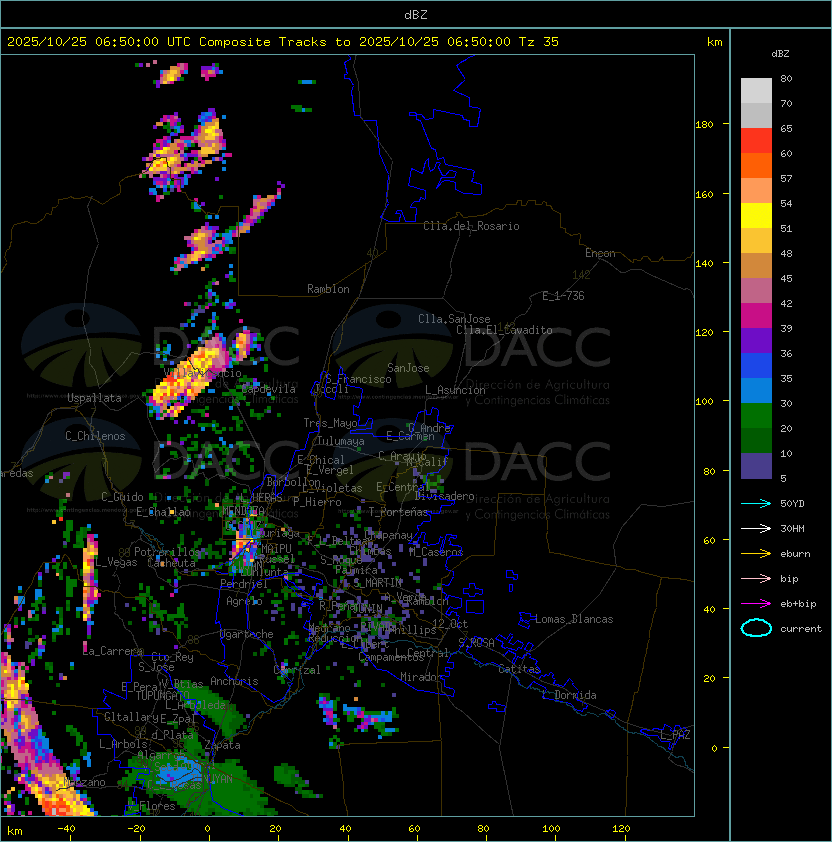
Task: Click the Ugarteche map label
Action: (x=247, y=634)
